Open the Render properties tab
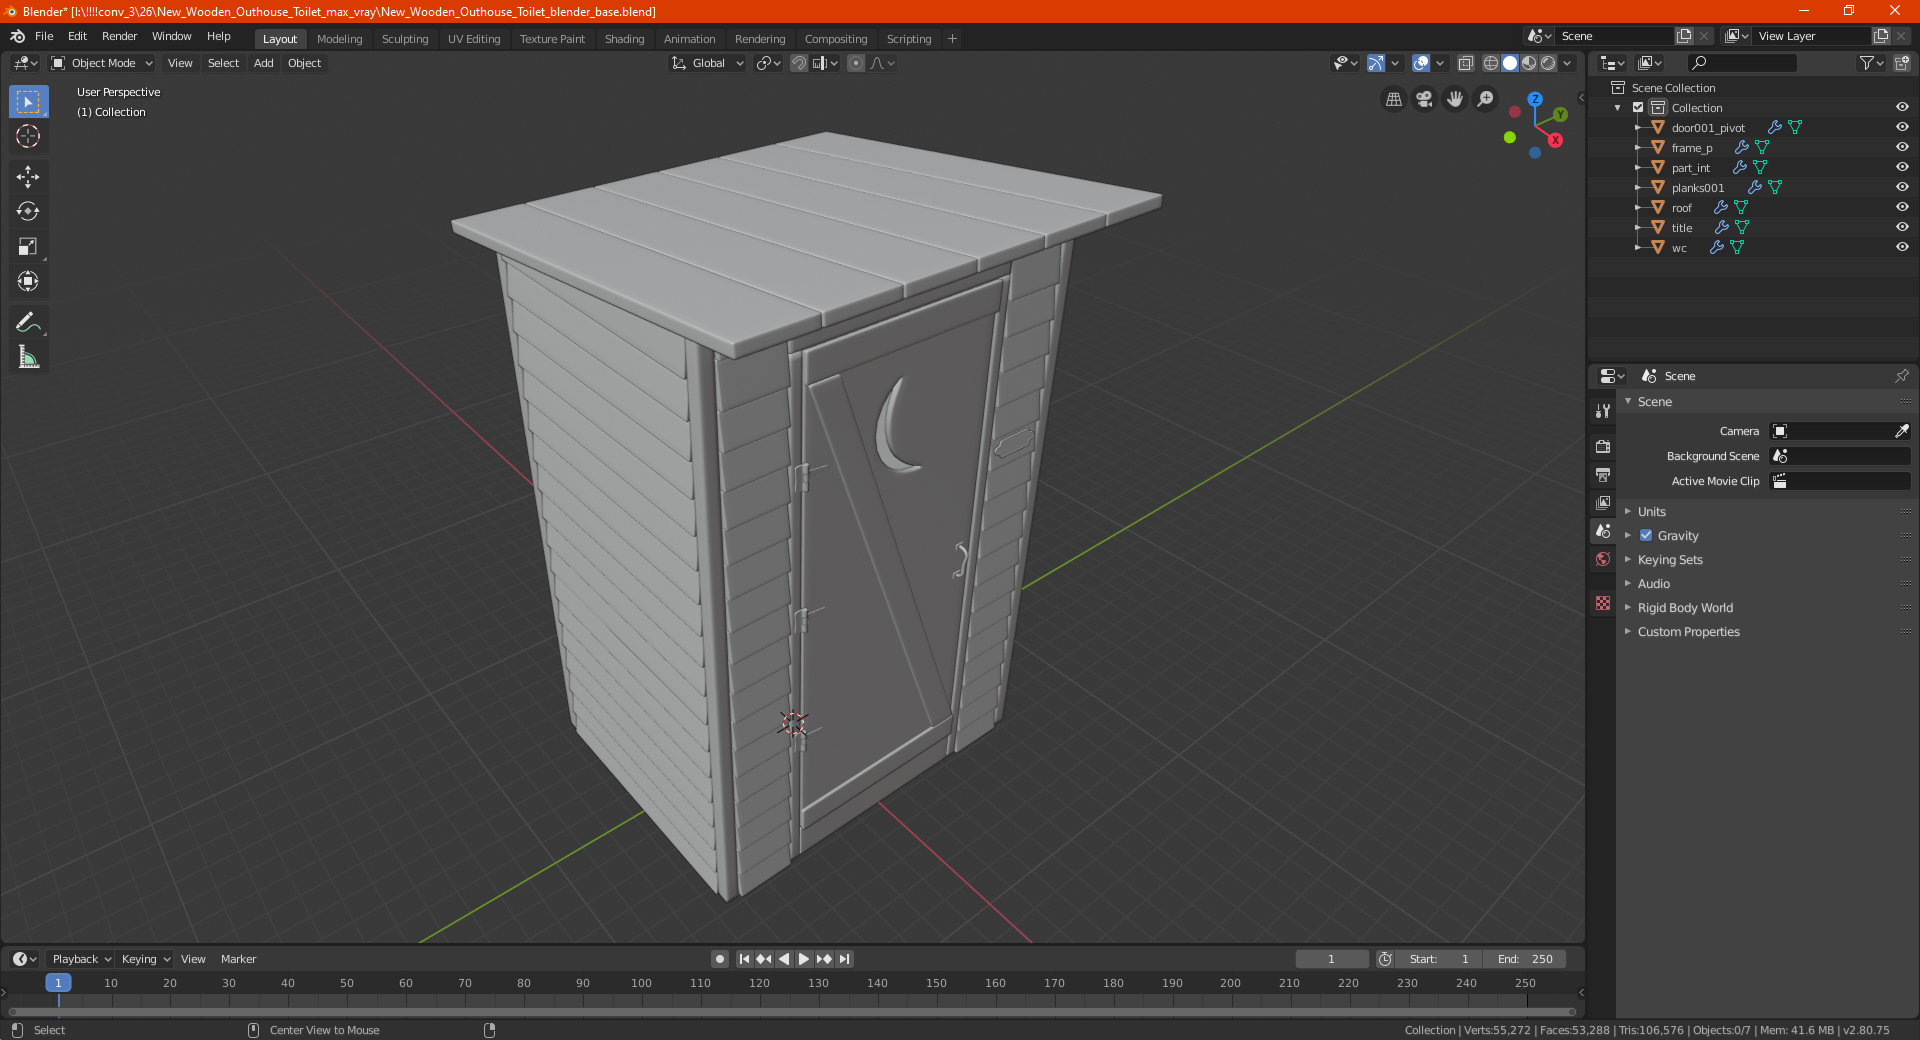 tap(1603, 446)
